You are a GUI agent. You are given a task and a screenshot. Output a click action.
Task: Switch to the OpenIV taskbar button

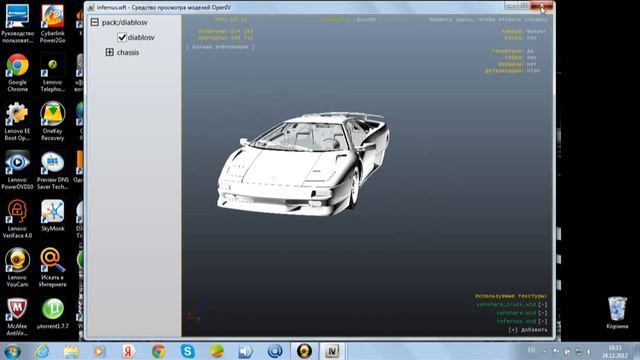pos(332,351)
